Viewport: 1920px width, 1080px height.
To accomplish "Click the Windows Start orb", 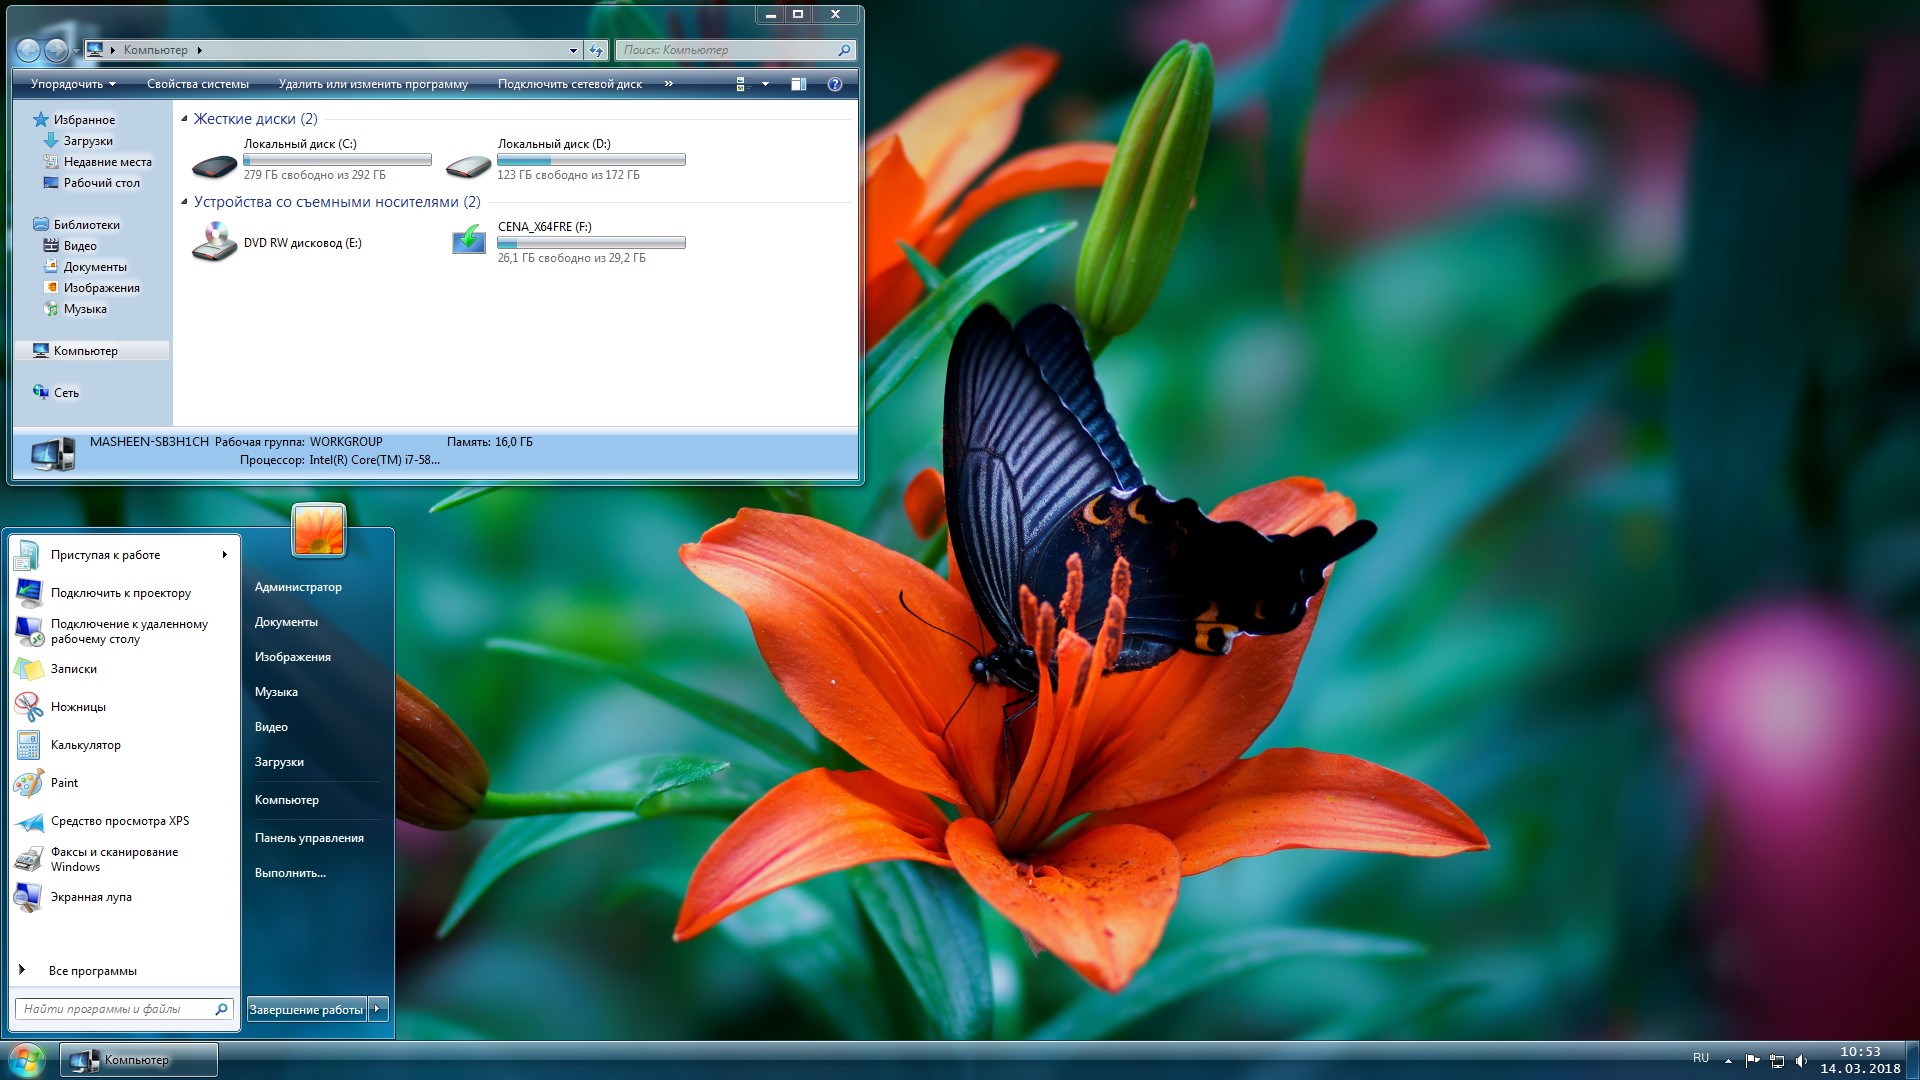I will [x=27, y=1059].
